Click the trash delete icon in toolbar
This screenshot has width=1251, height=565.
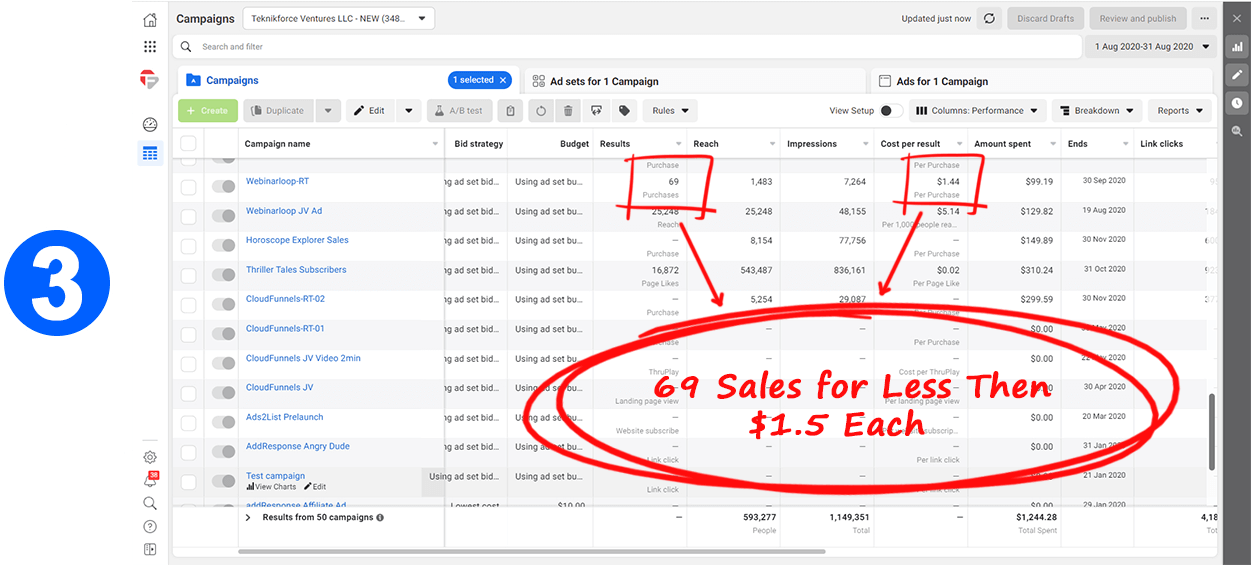click(568, 111)
